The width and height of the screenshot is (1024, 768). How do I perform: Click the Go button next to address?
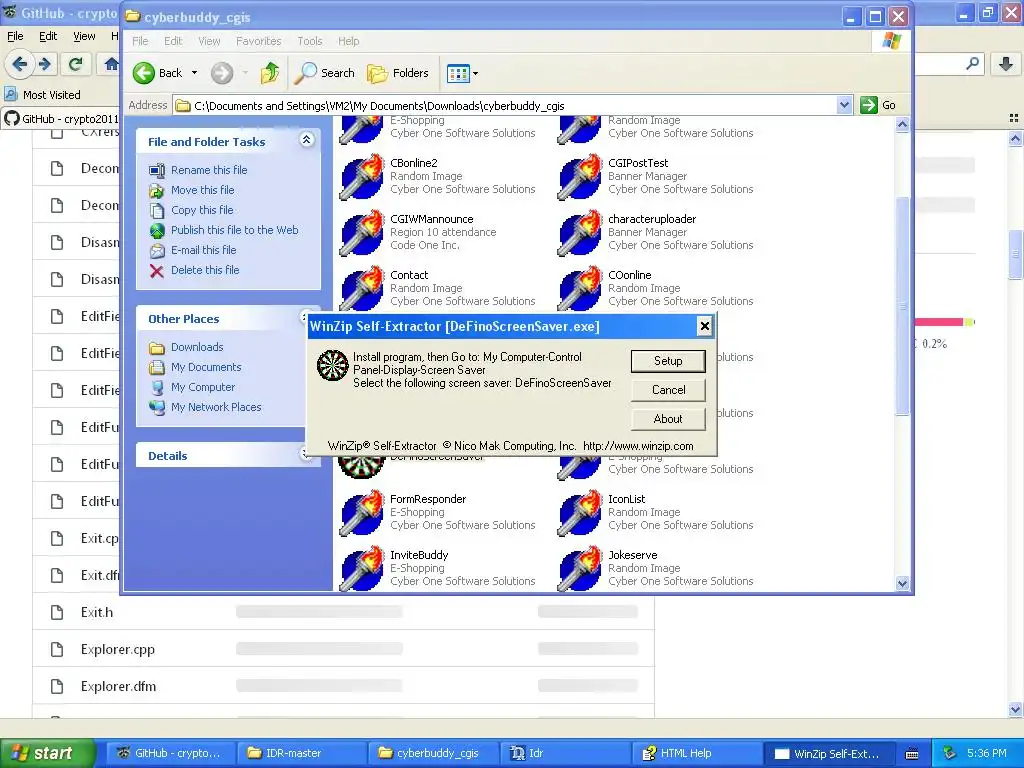(x=878, y=105)
